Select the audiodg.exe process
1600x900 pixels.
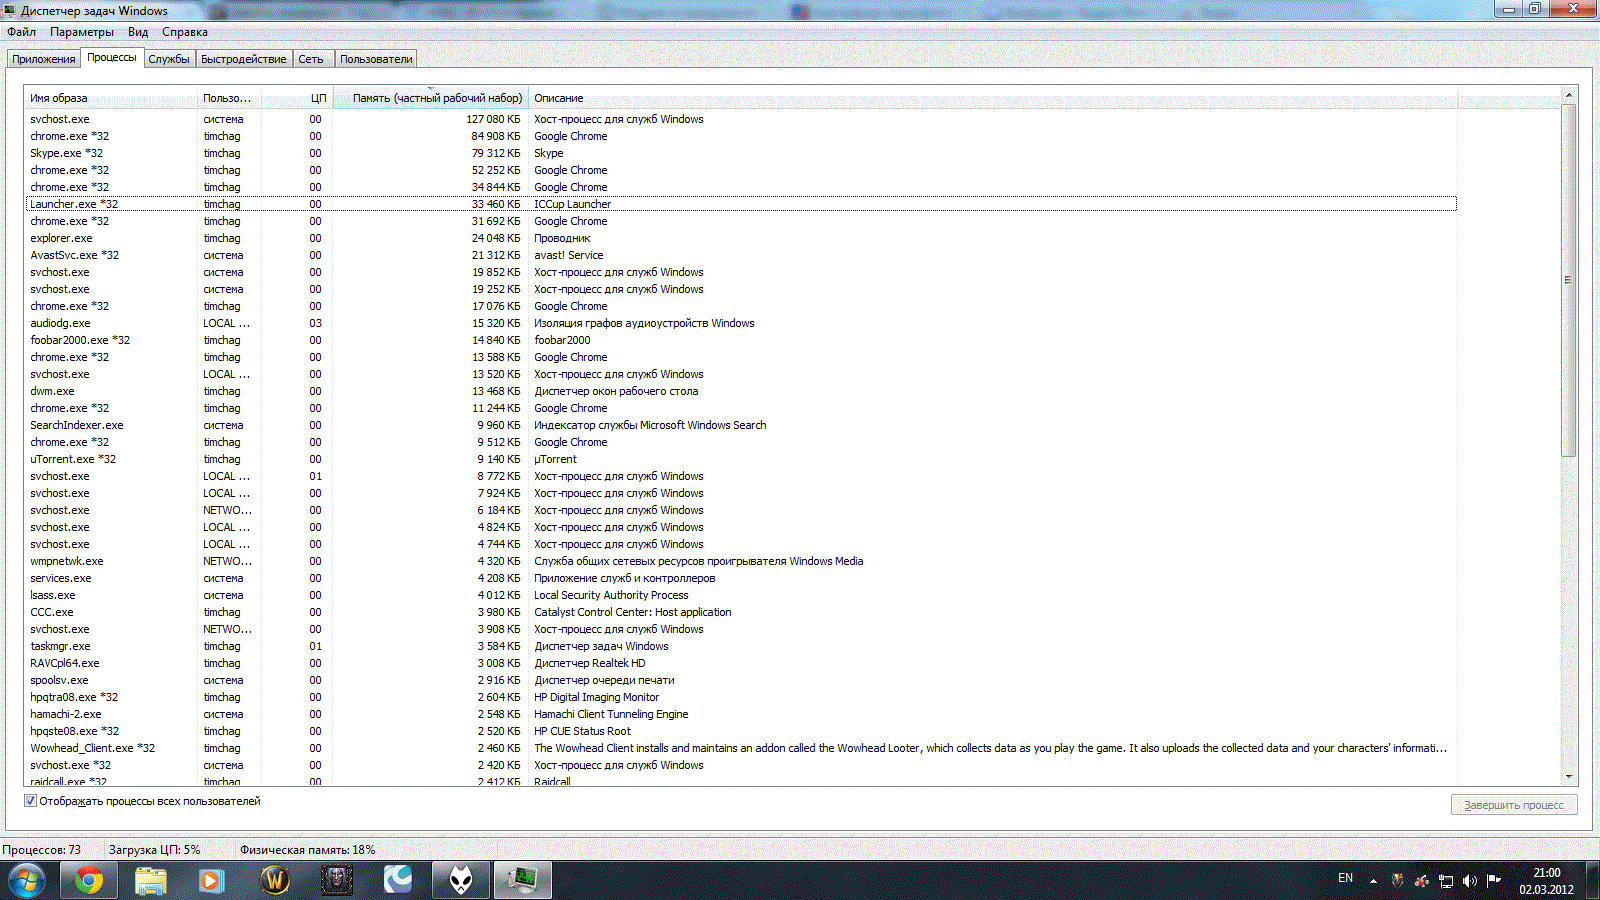[741, 323]
